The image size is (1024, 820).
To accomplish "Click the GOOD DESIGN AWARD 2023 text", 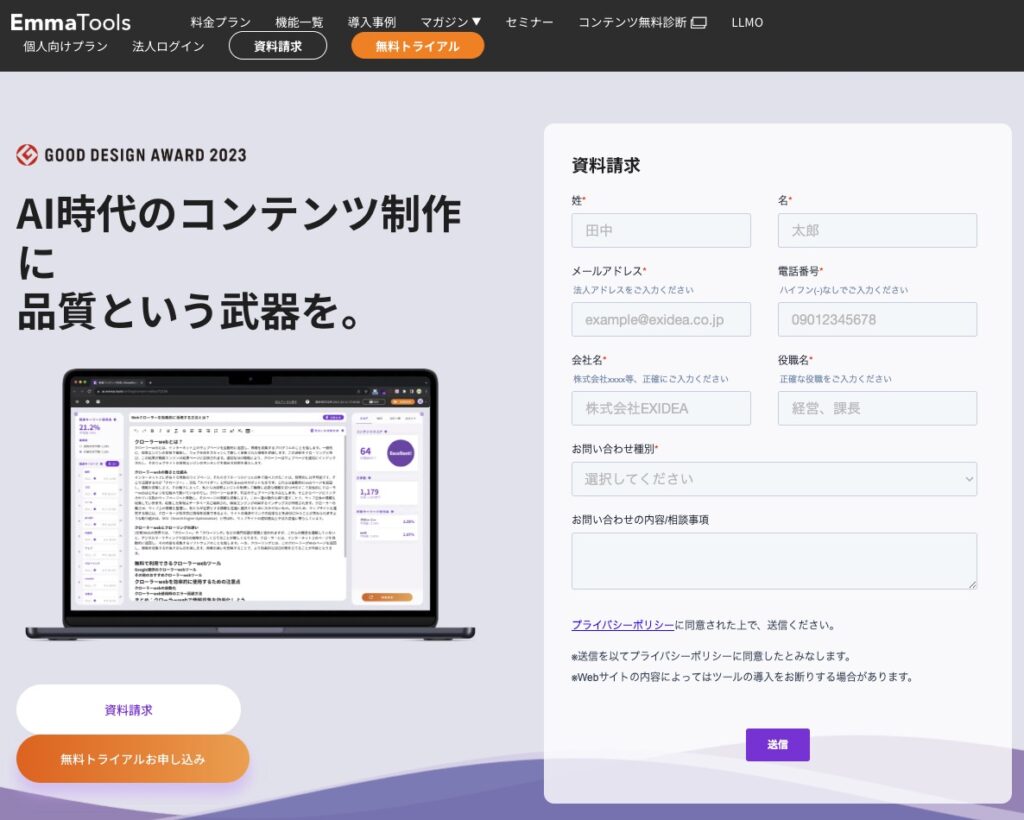I will click(x=145, y=155).
